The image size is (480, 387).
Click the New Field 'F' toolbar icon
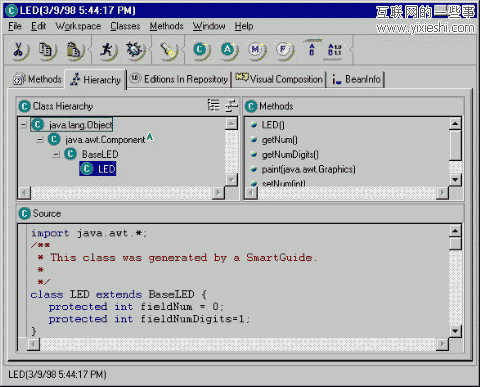tap(284, 50)
